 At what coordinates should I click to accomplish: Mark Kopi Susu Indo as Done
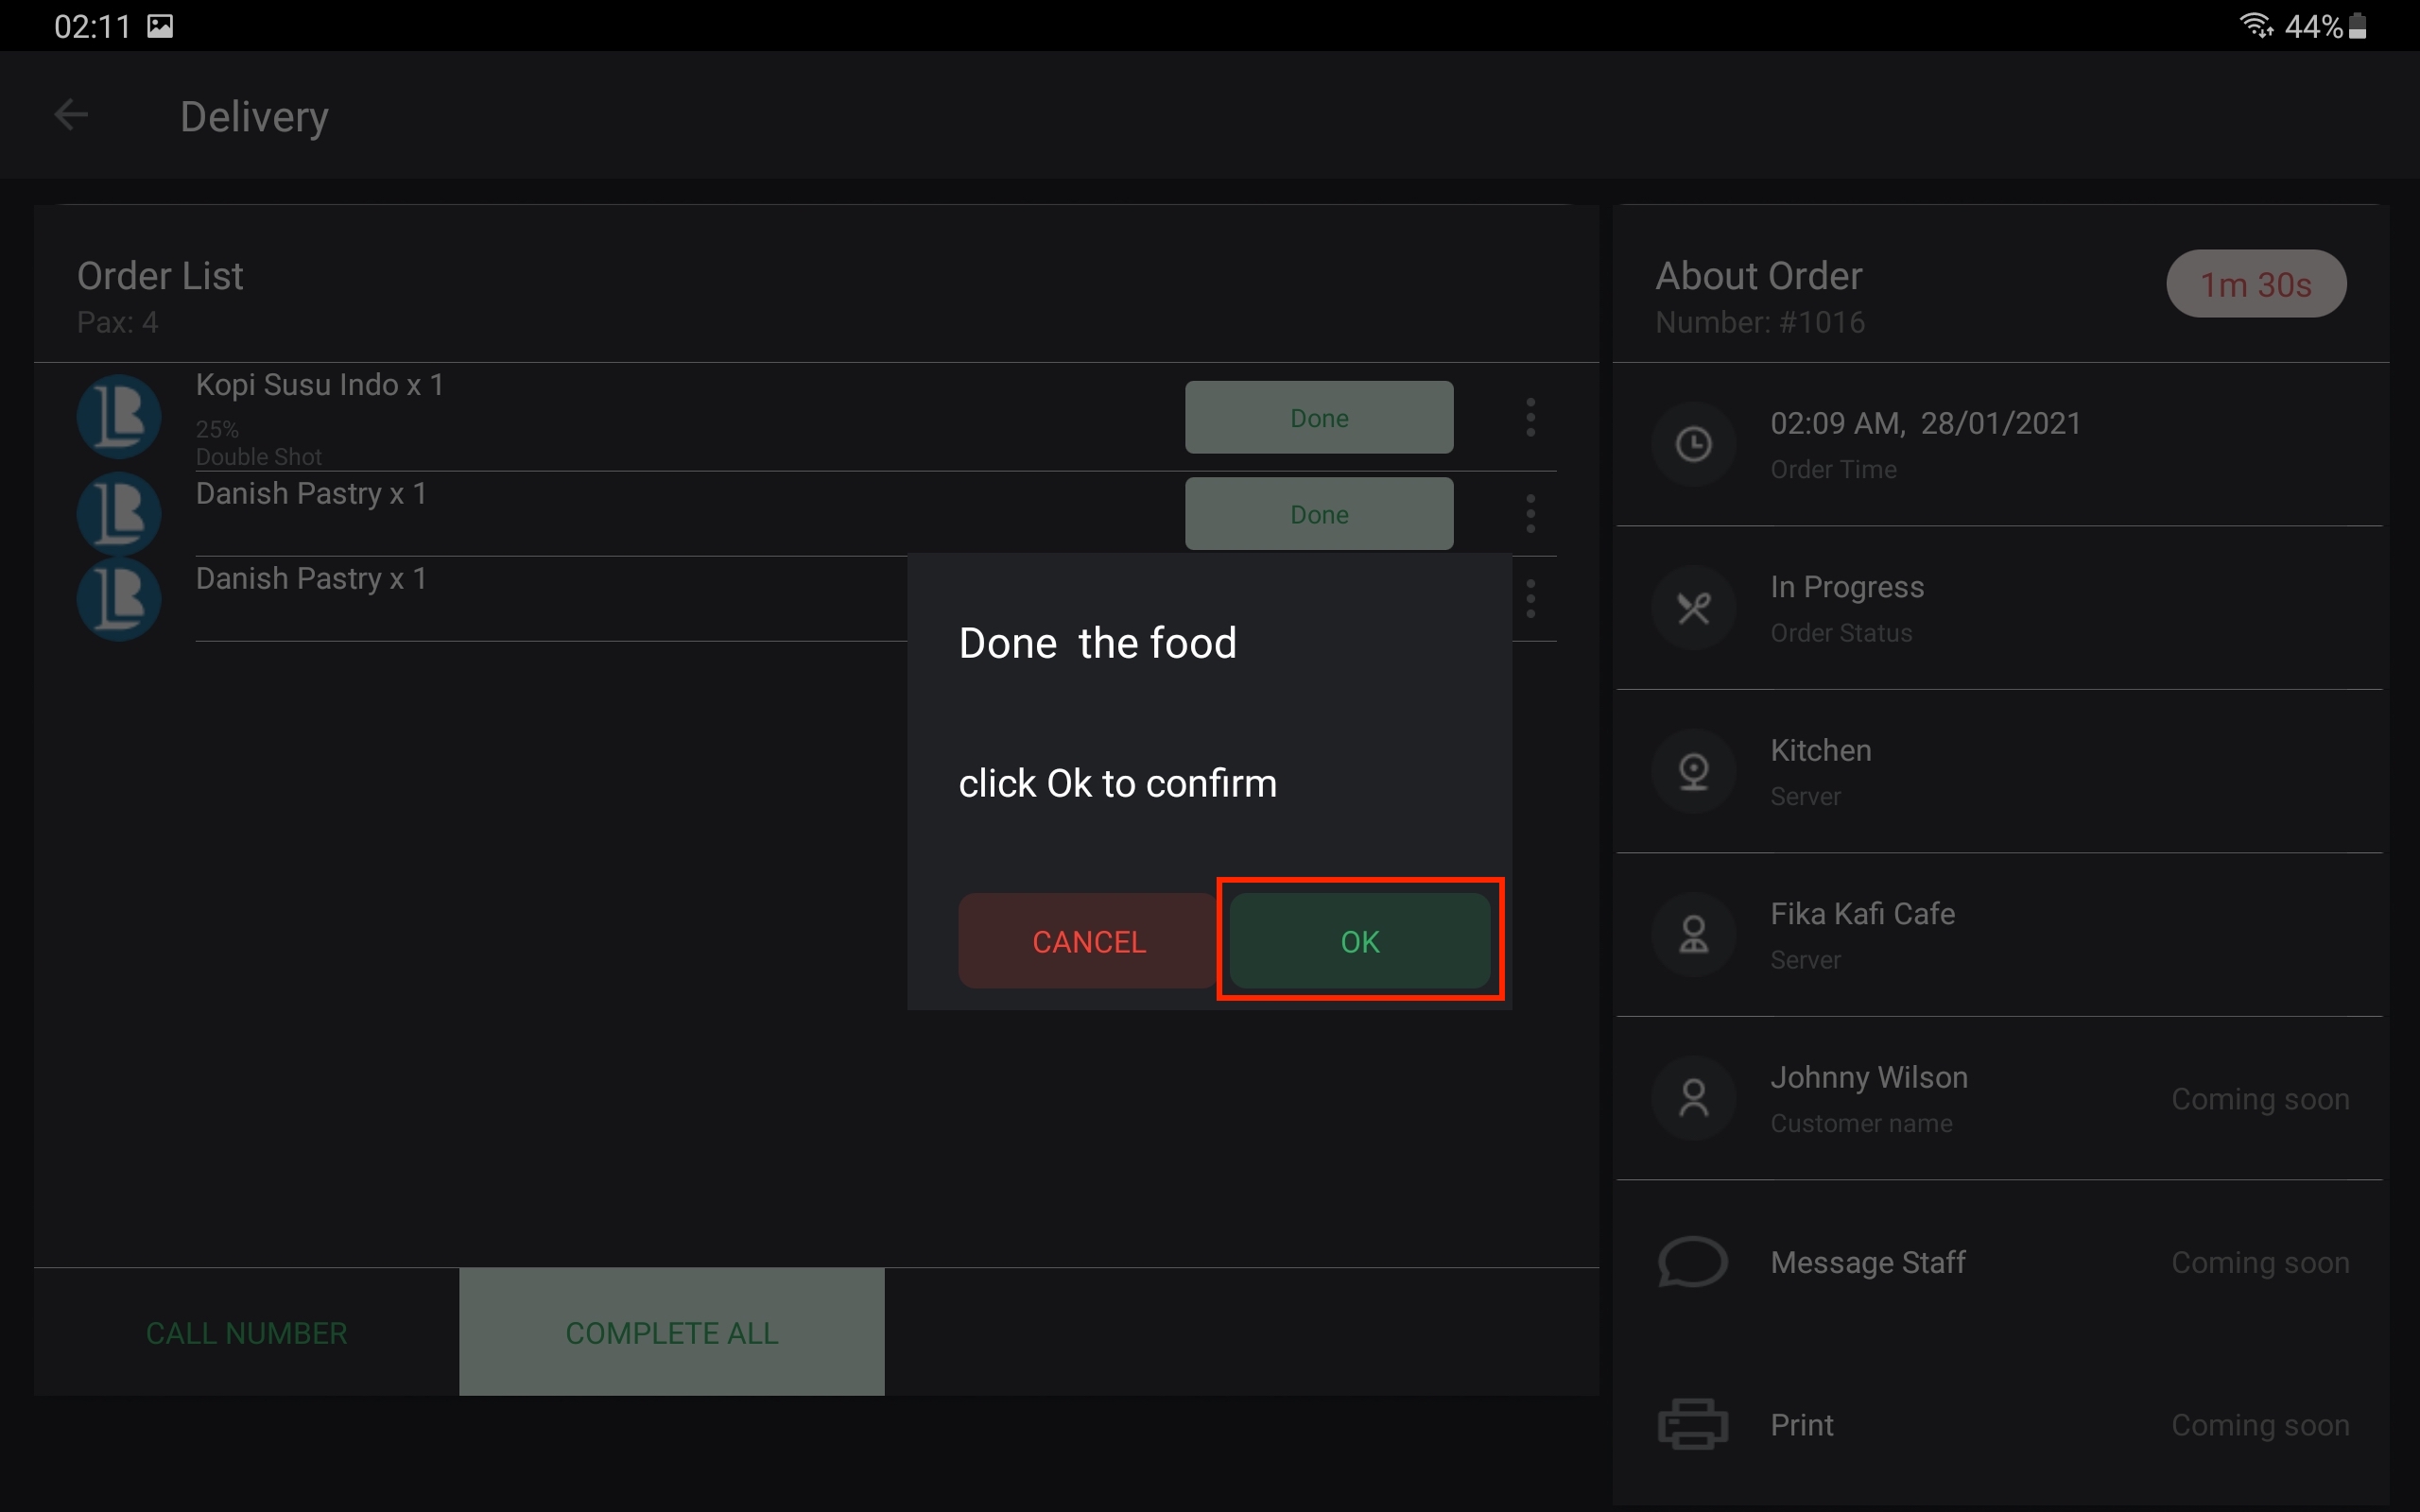(x=1318, y=417)
